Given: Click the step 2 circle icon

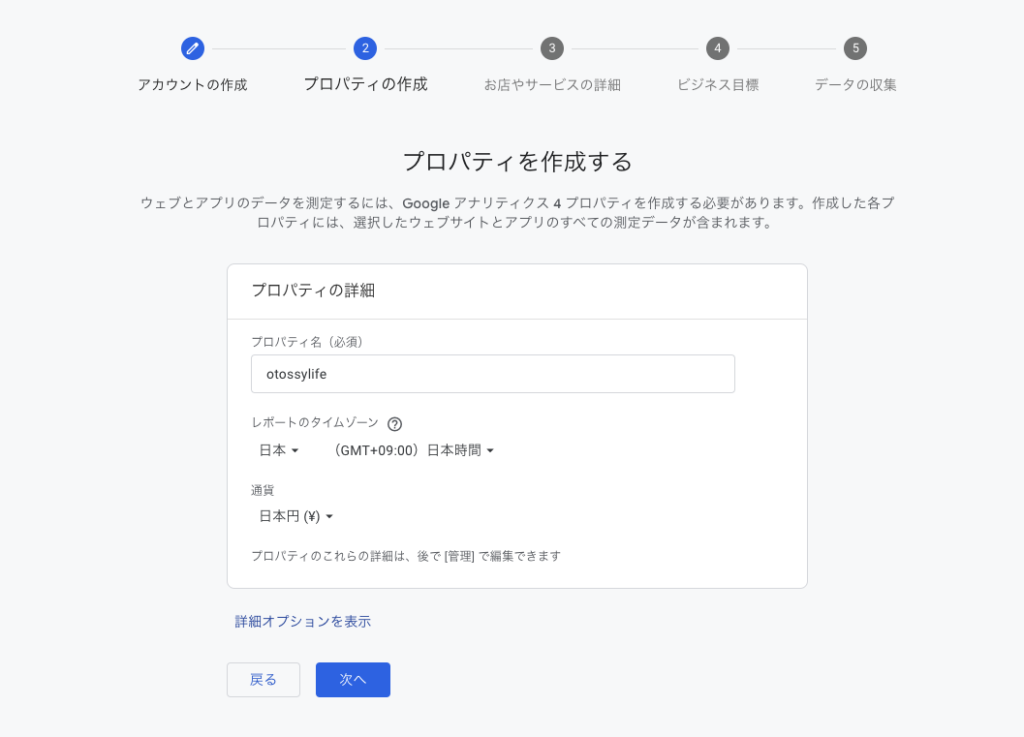Looking at the screenshot, I should [x=365, y=48].
